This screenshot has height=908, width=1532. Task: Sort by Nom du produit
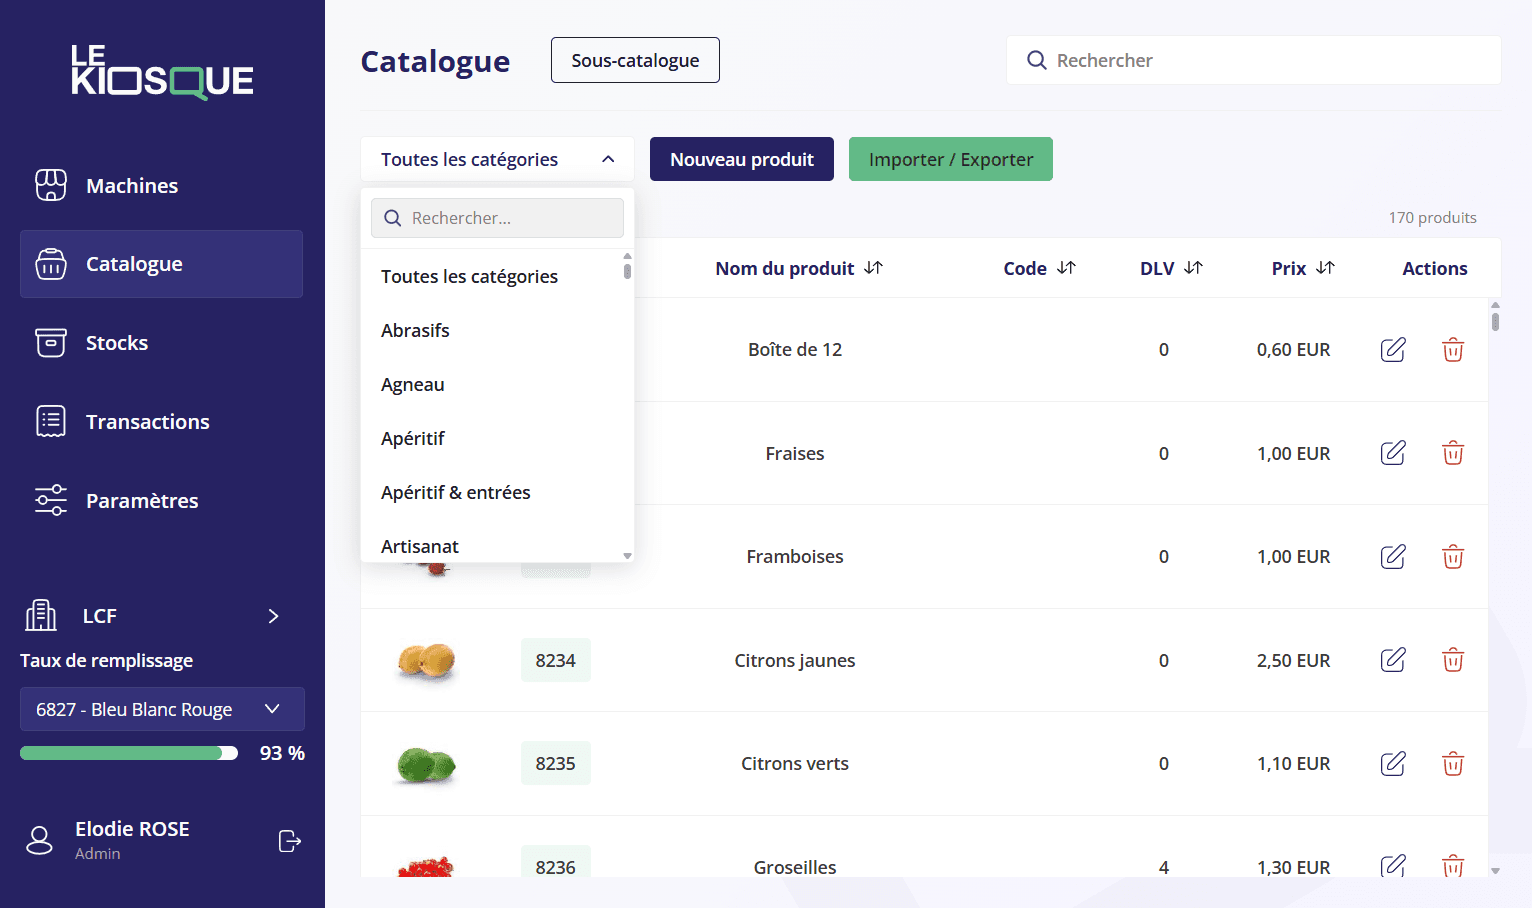click(874, 268)
